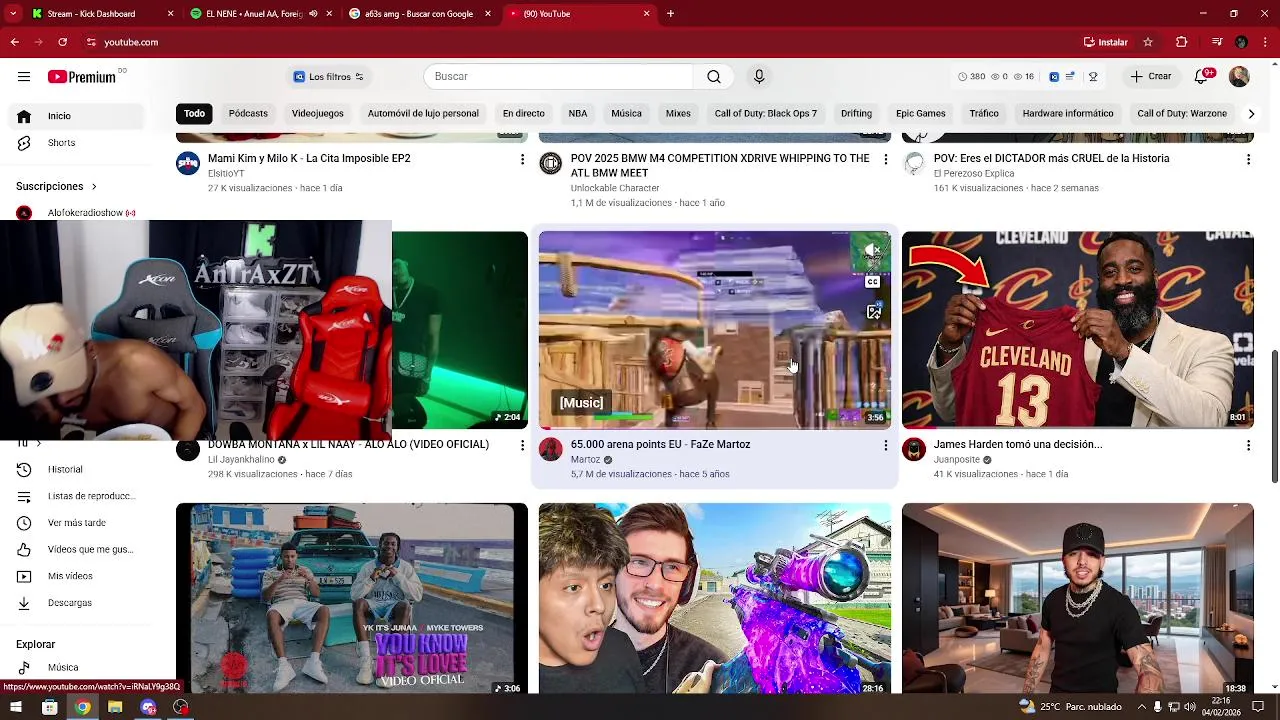The image size is (1280, 720).
Task: Click the trophy extension icon
Action: pyautogui.click(x=1093, y=77)
